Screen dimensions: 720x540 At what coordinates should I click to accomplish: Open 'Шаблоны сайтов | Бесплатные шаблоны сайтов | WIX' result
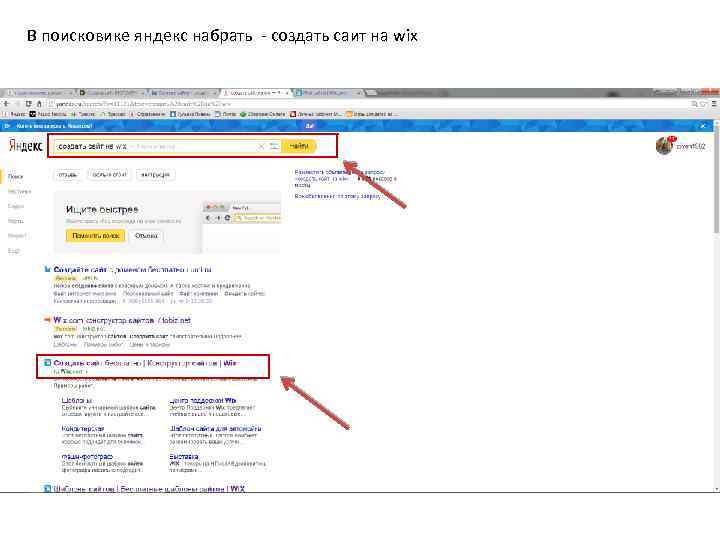tap(149, 489)
